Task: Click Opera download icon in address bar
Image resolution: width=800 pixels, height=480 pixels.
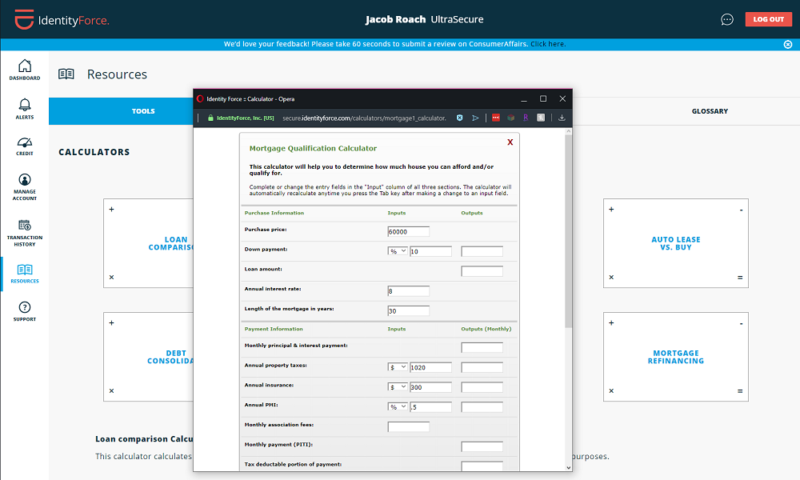Action: 562,118
